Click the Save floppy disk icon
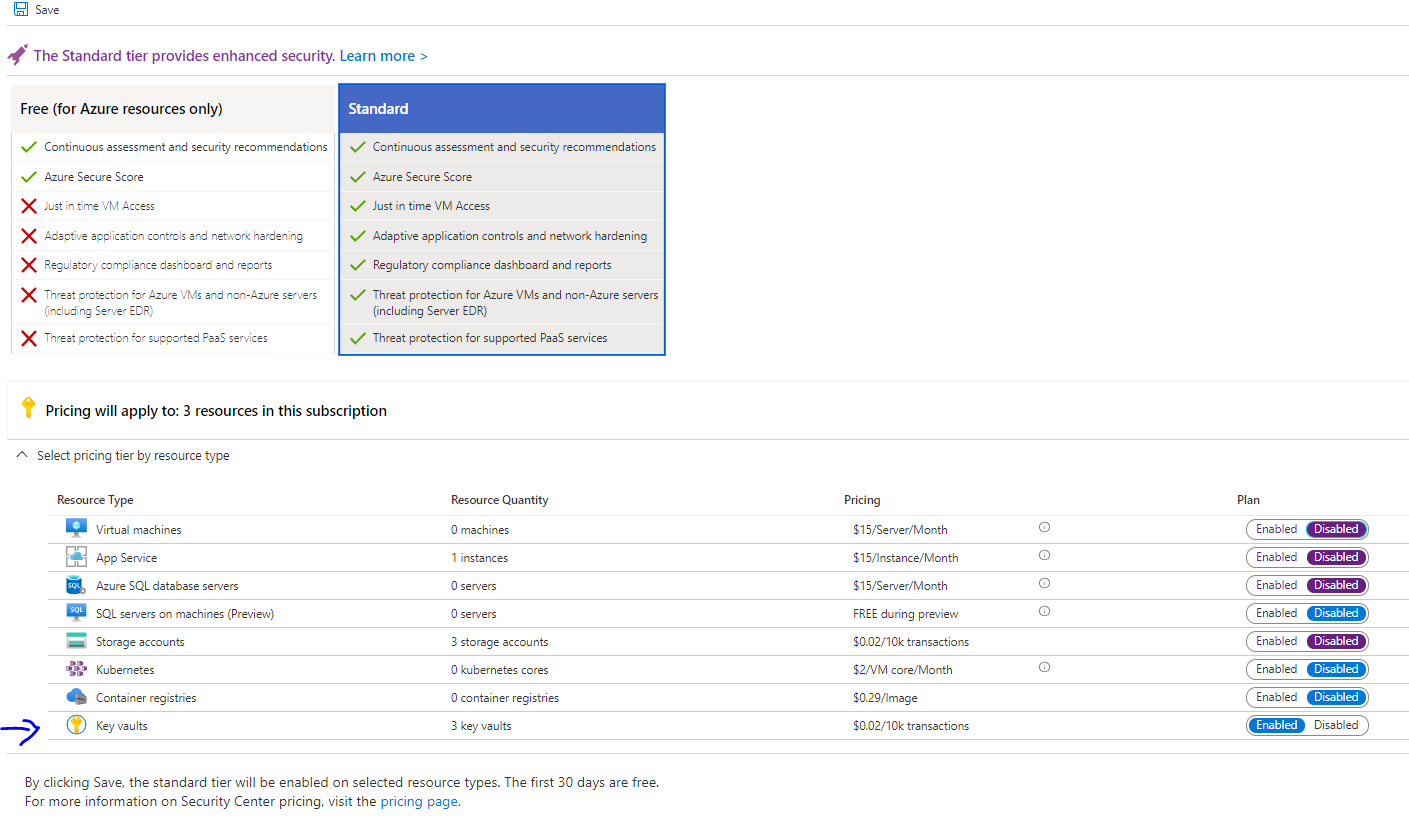This screenshot has width=1409, height=826. (21, 9)
